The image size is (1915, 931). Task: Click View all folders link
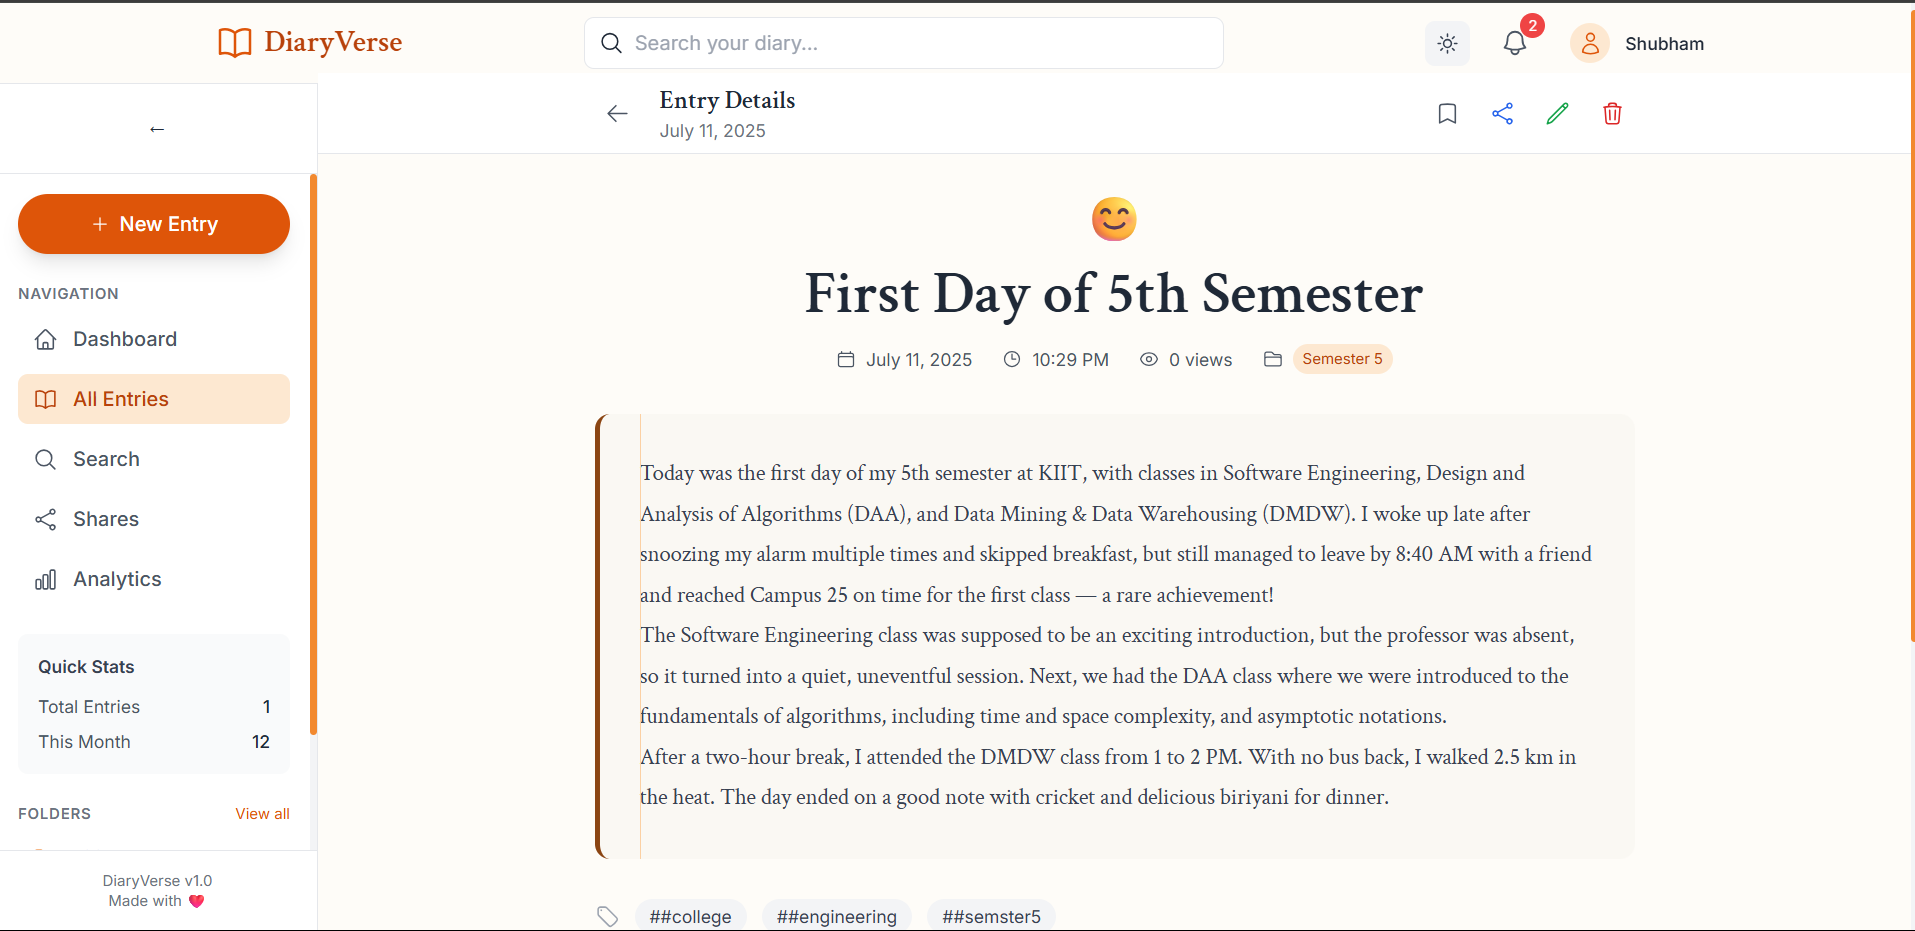pyautogui.click(x=262, y=814)
